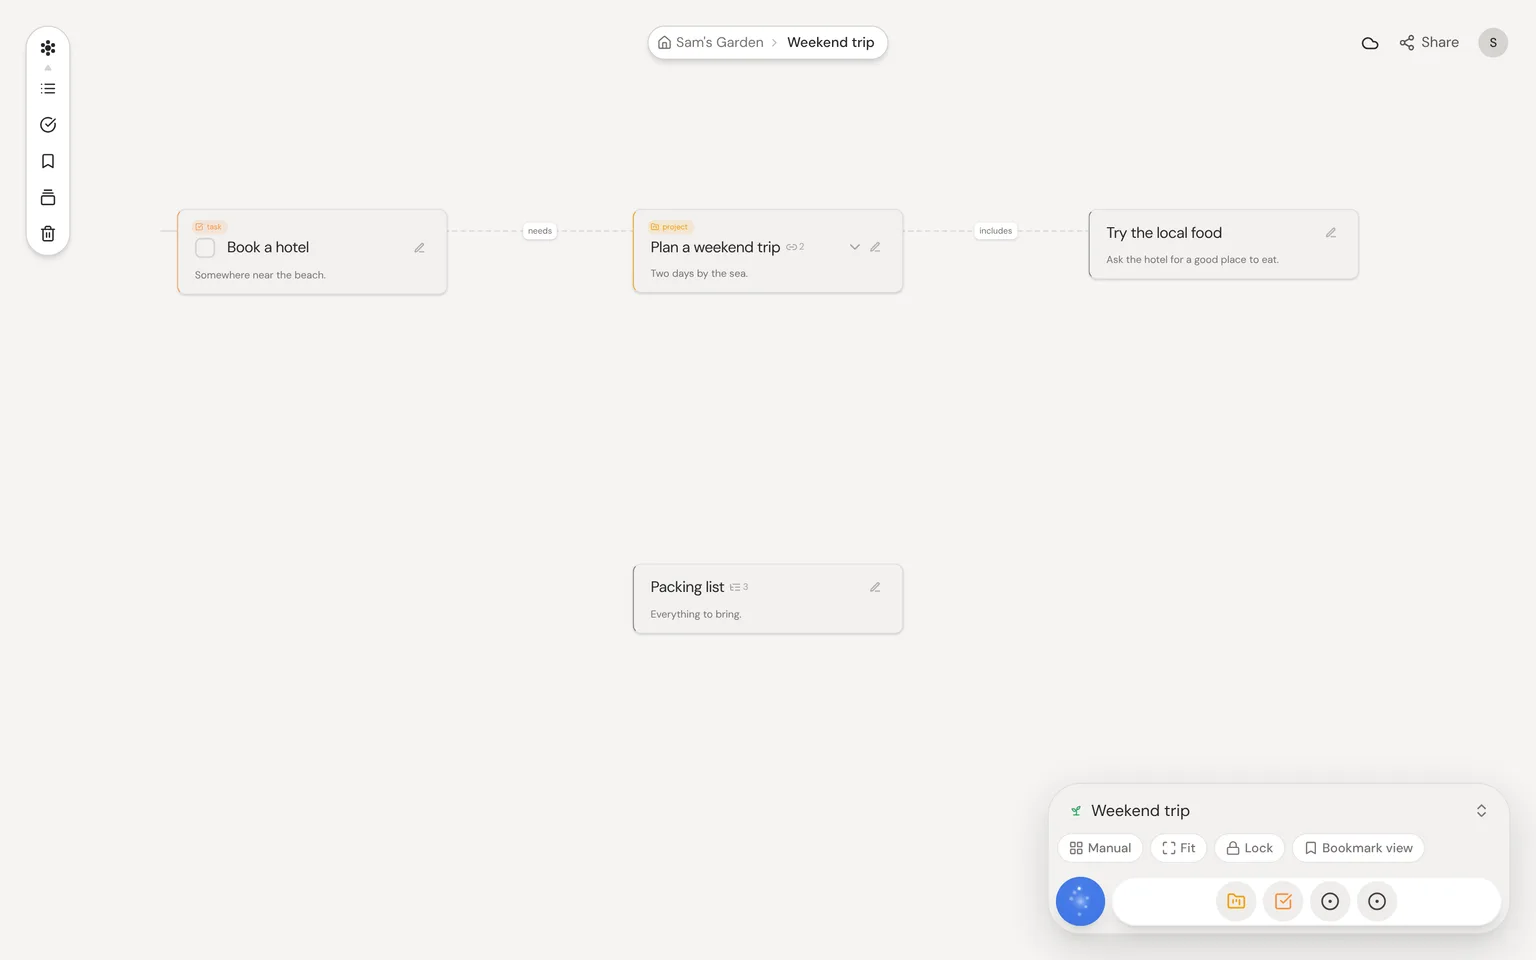Select the "Packing list" card title
The image size is (1536, 960).
tap(687, 587)
